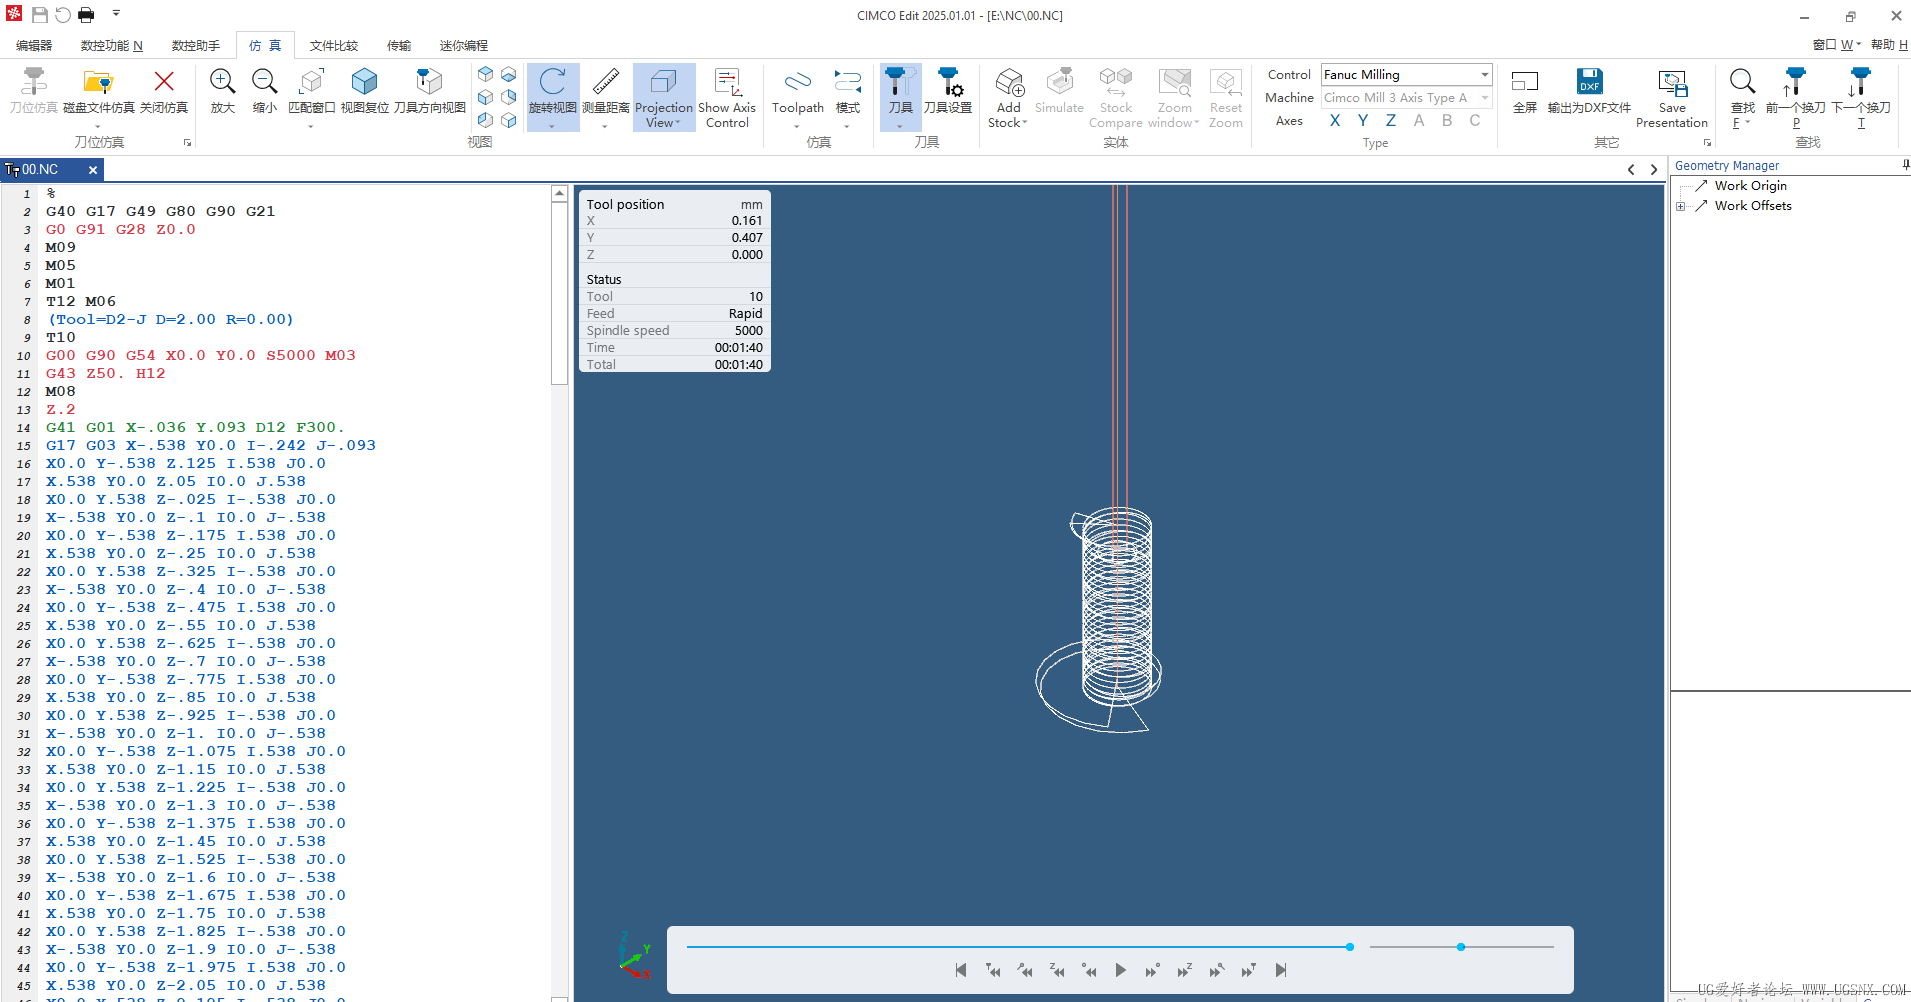This screenshot has height=1002, width=1911.
Task: Switch to the File Compare ribbon tab
Action: click(x=333, y=46)
